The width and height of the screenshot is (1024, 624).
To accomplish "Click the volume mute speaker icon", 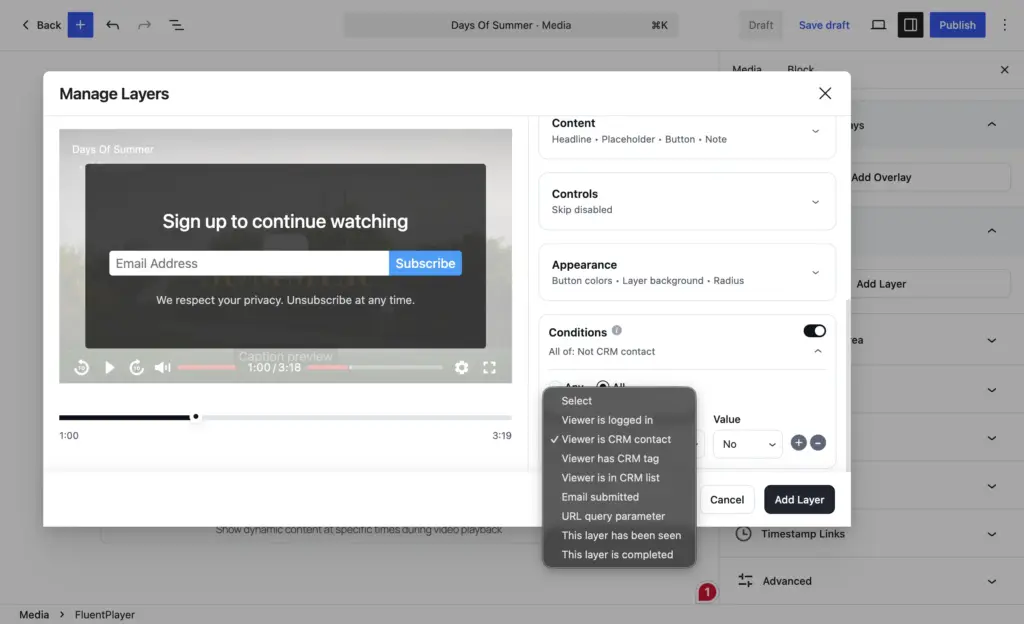I will [163, 367].
